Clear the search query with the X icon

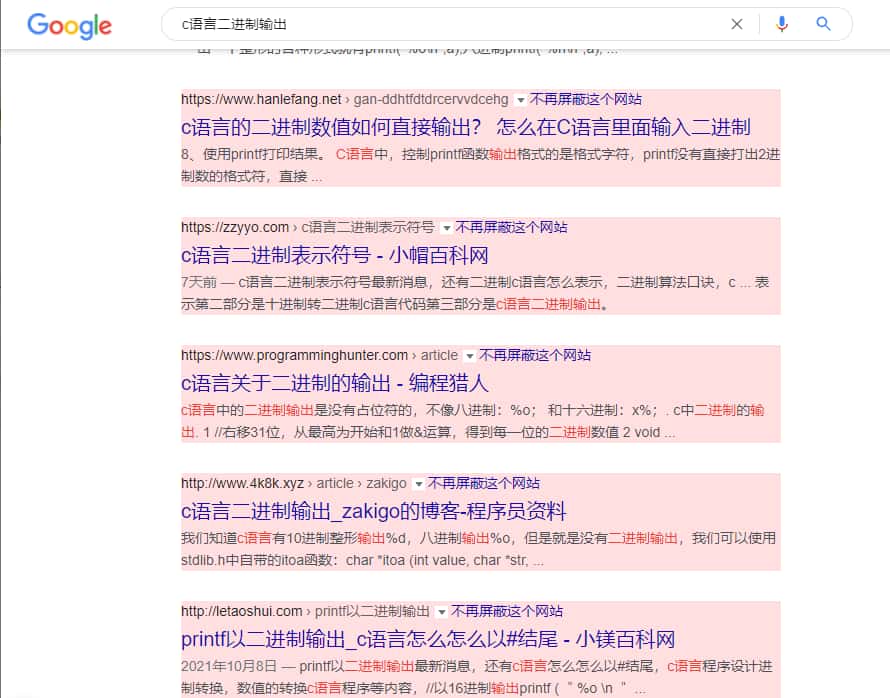click(737, 24)
